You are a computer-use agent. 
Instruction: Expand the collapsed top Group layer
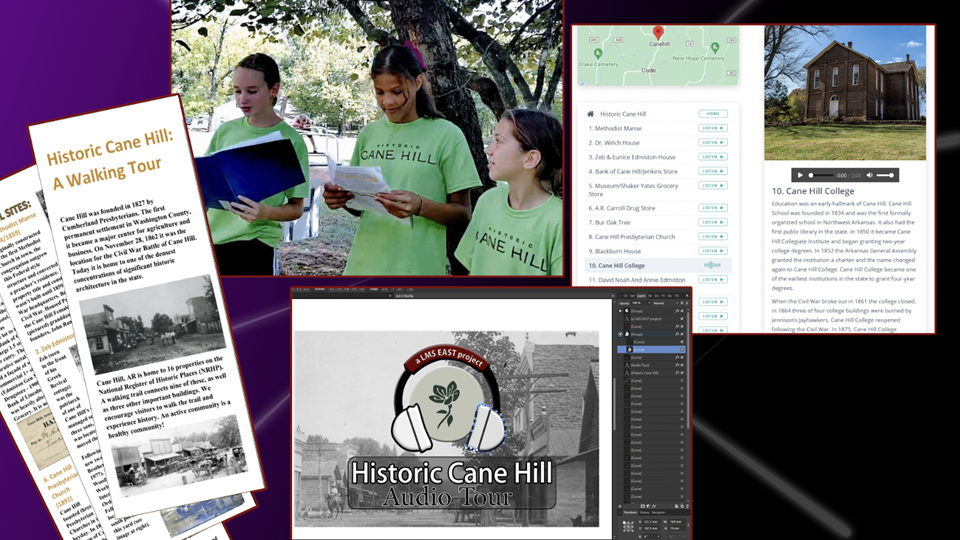coord(620,311)
